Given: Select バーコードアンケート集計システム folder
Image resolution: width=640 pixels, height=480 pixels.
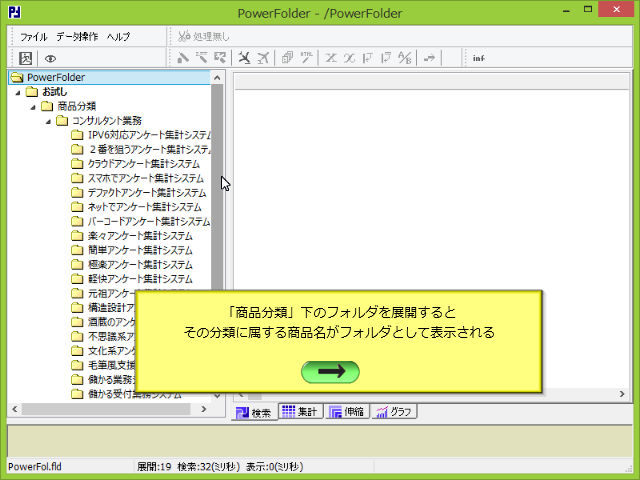Looking at the screenshot, I should [149, 222].
